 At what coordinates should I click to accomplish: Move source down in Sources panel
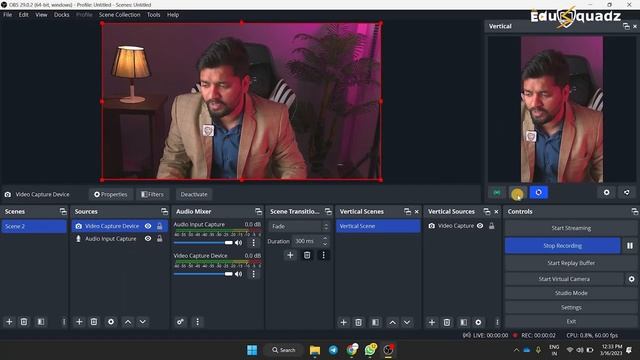[x=142, y=322]
